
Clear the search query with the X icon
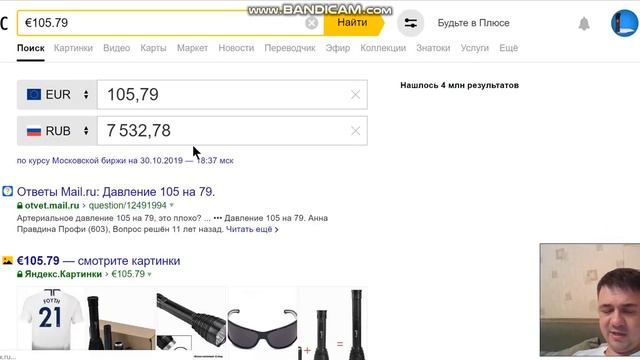click(311, 23)
